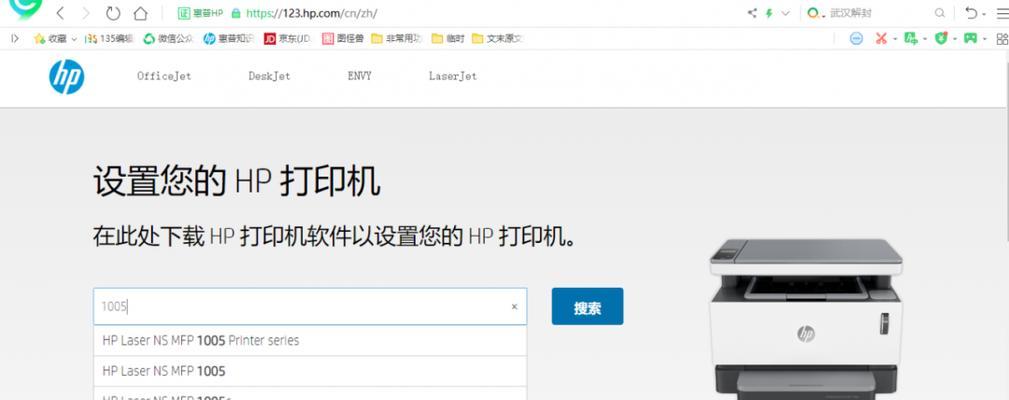1009x400 pixels.
Task: Click the browser search box
Action: click(878, 13)
